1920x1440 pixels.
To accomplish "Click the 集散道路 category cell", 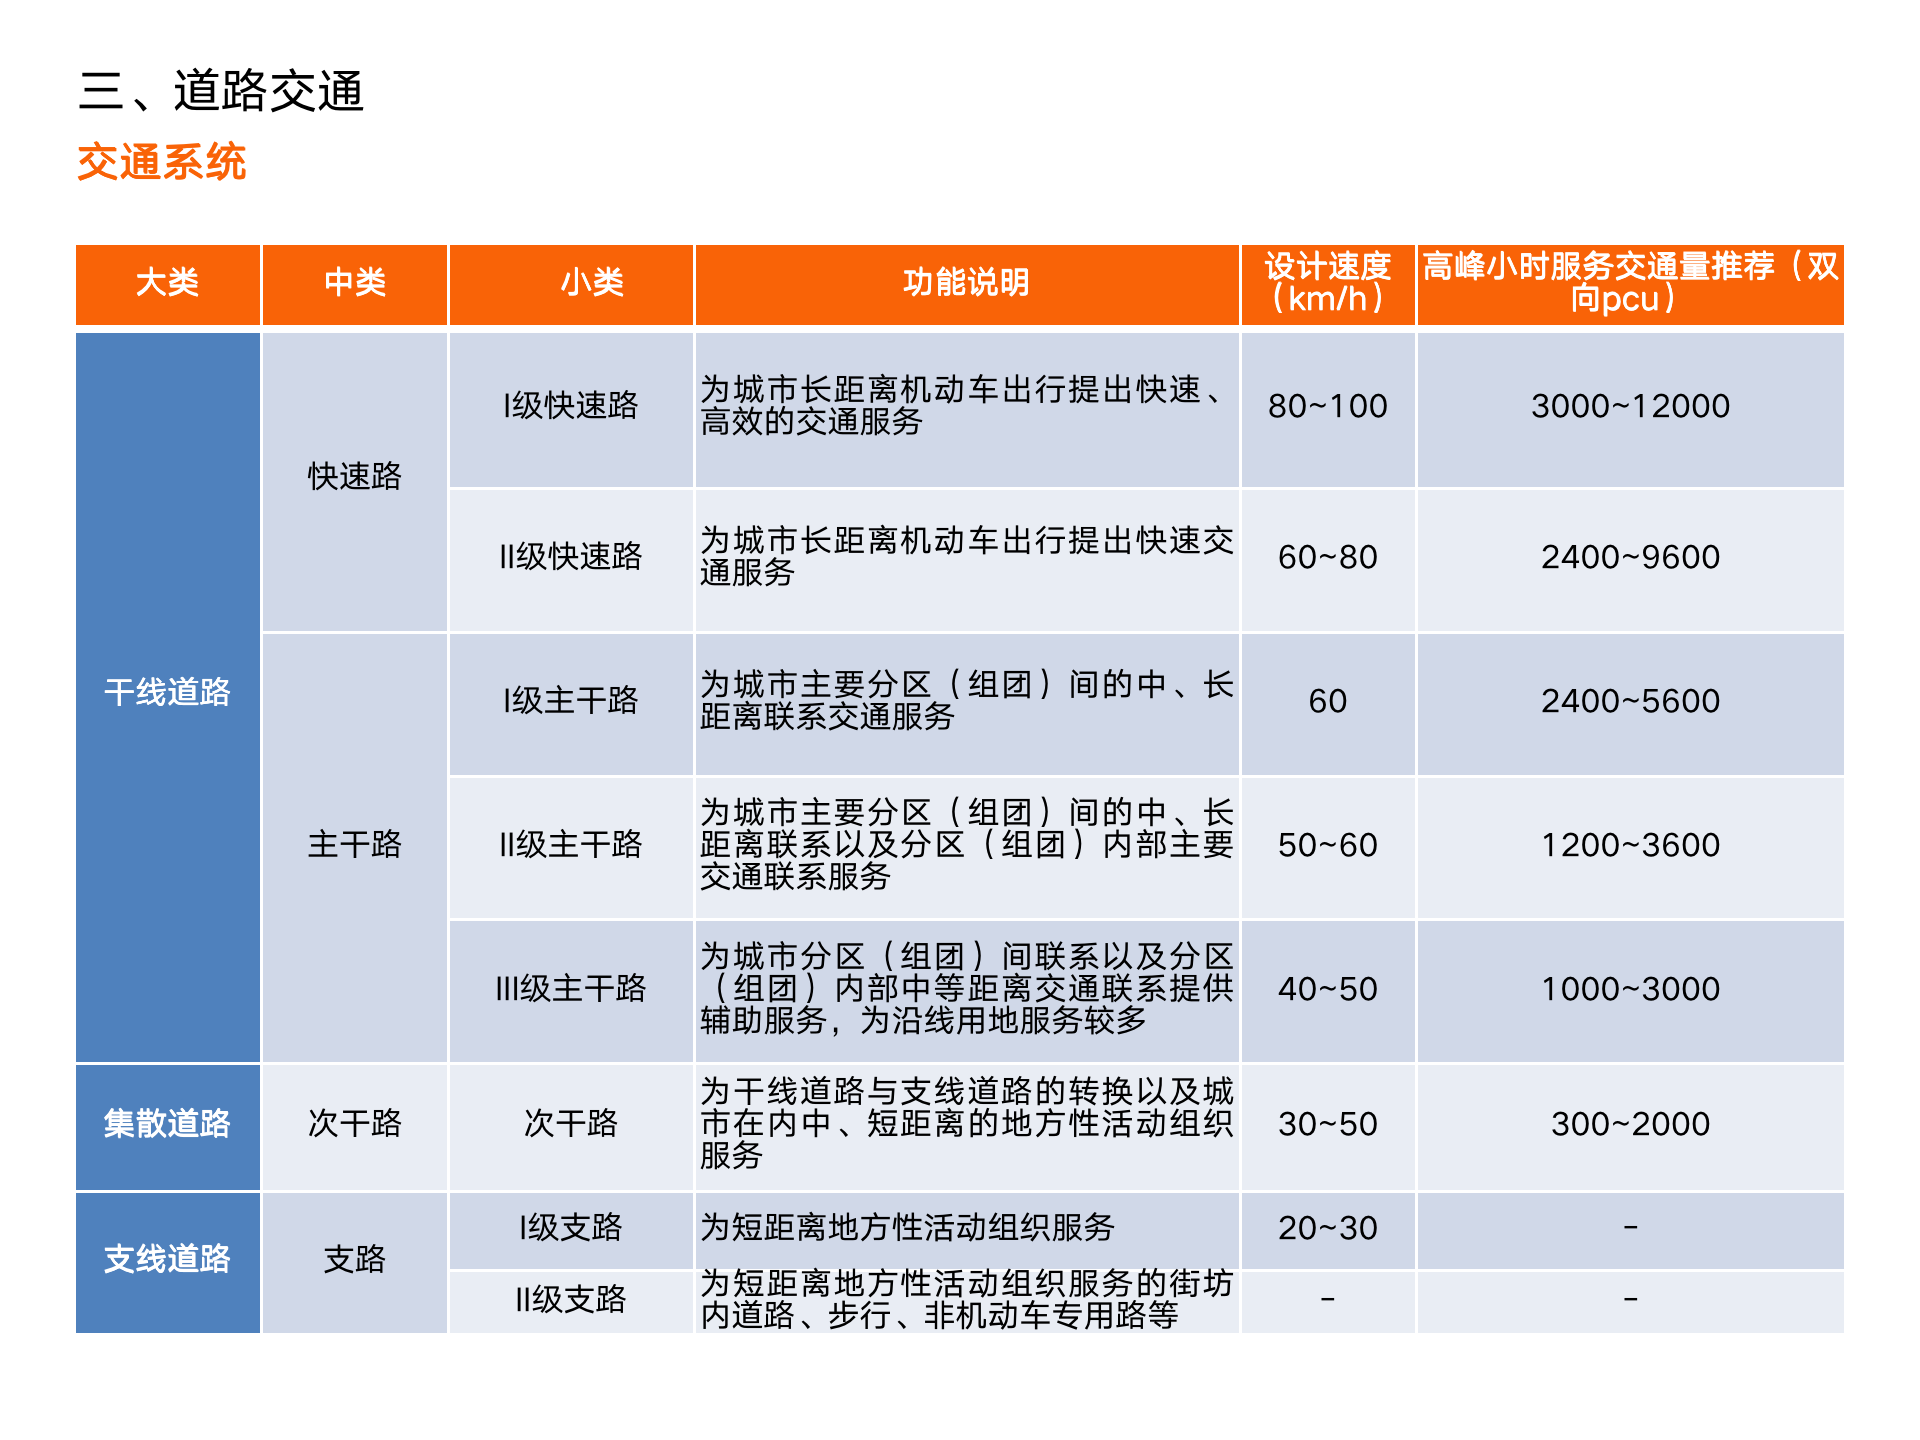I will click(x=167, y=1124).
